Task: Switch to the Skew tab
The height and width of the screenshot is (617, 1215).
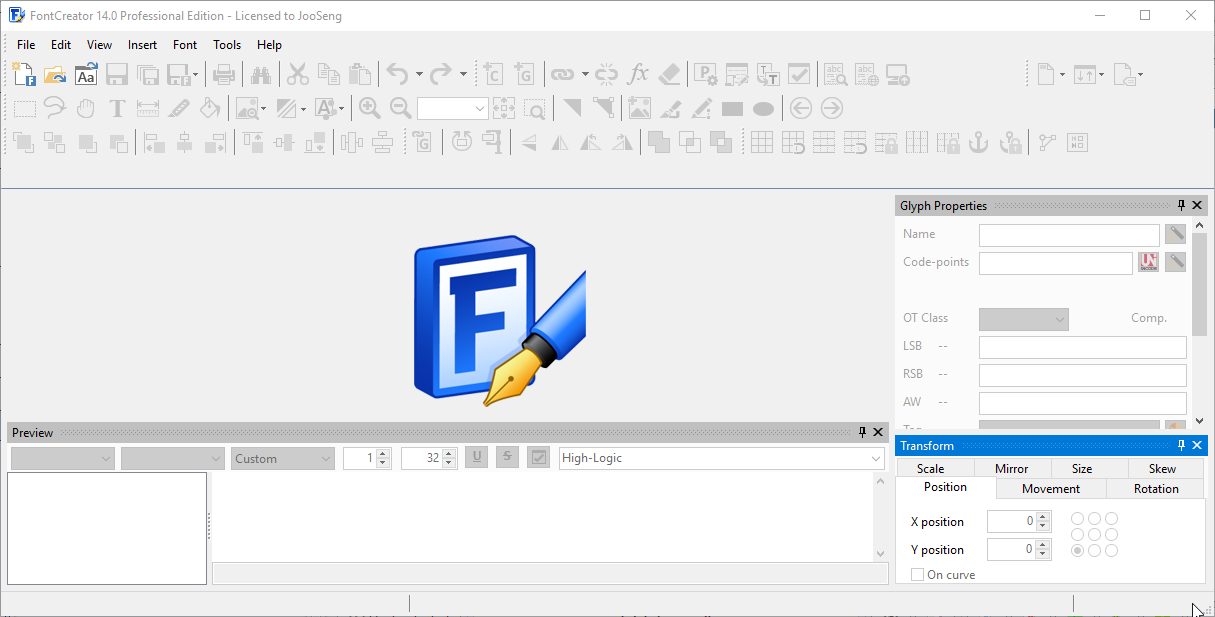Action: (x=1162, y=468)
